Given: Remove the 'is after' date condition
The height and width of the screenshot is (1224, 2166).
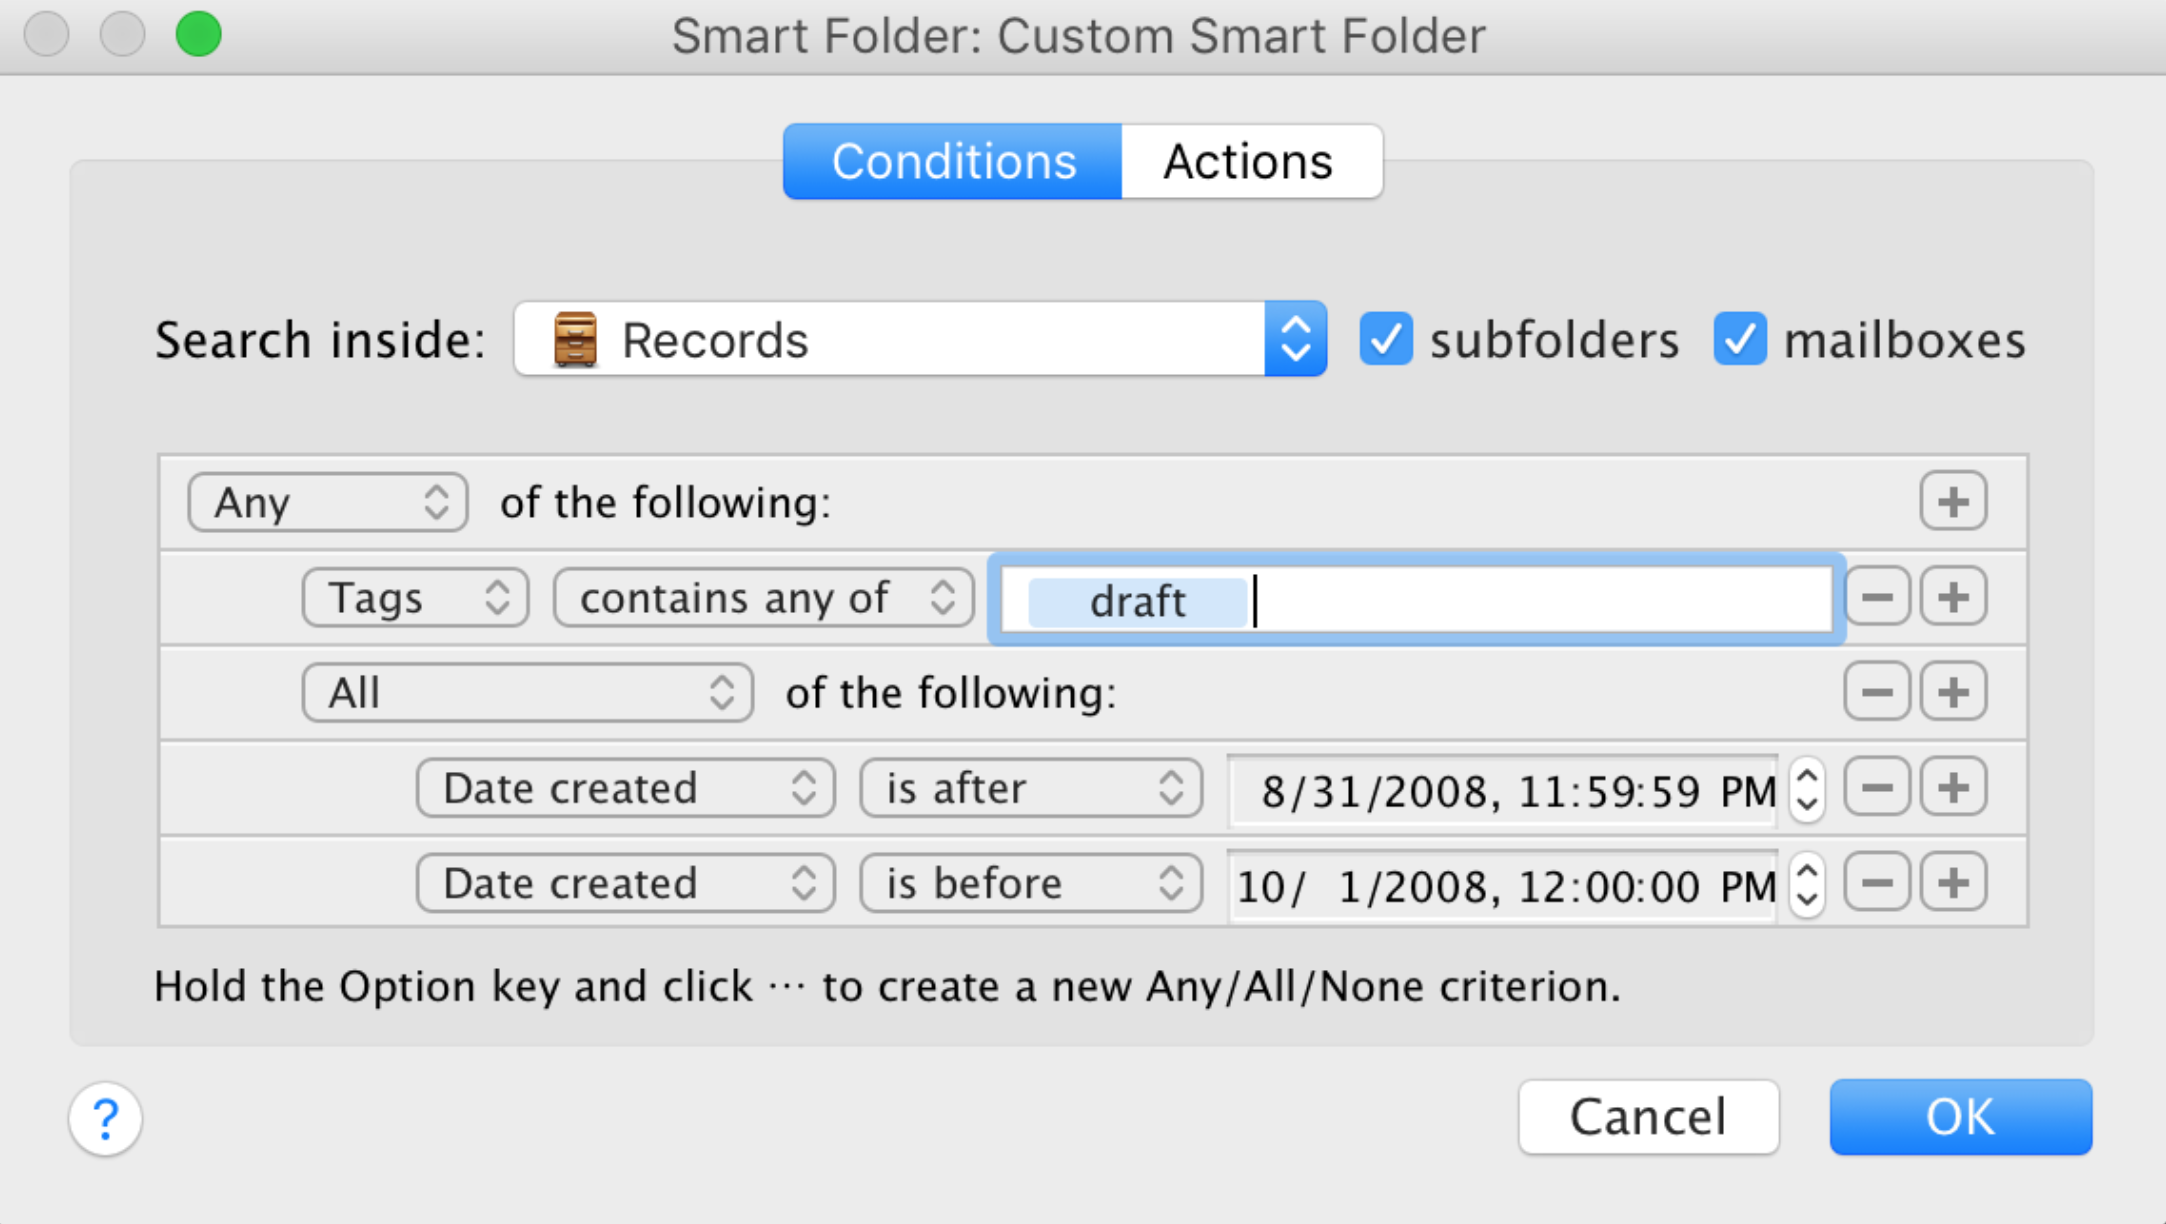Looking at the screenshot, I should click(x=1877, y=787).
